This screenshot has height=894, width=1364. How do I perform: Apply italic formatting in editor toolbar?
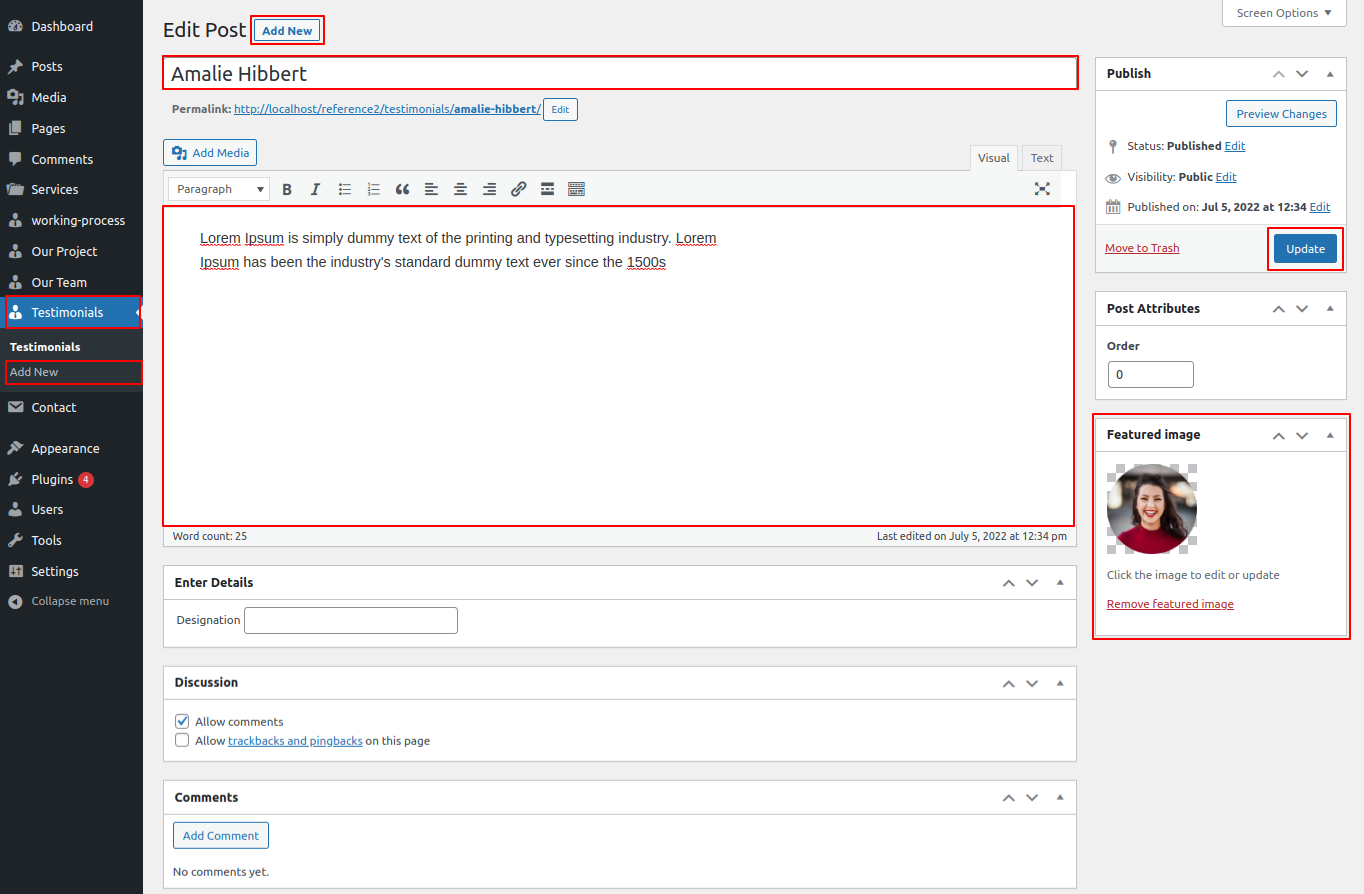(315, 189)
